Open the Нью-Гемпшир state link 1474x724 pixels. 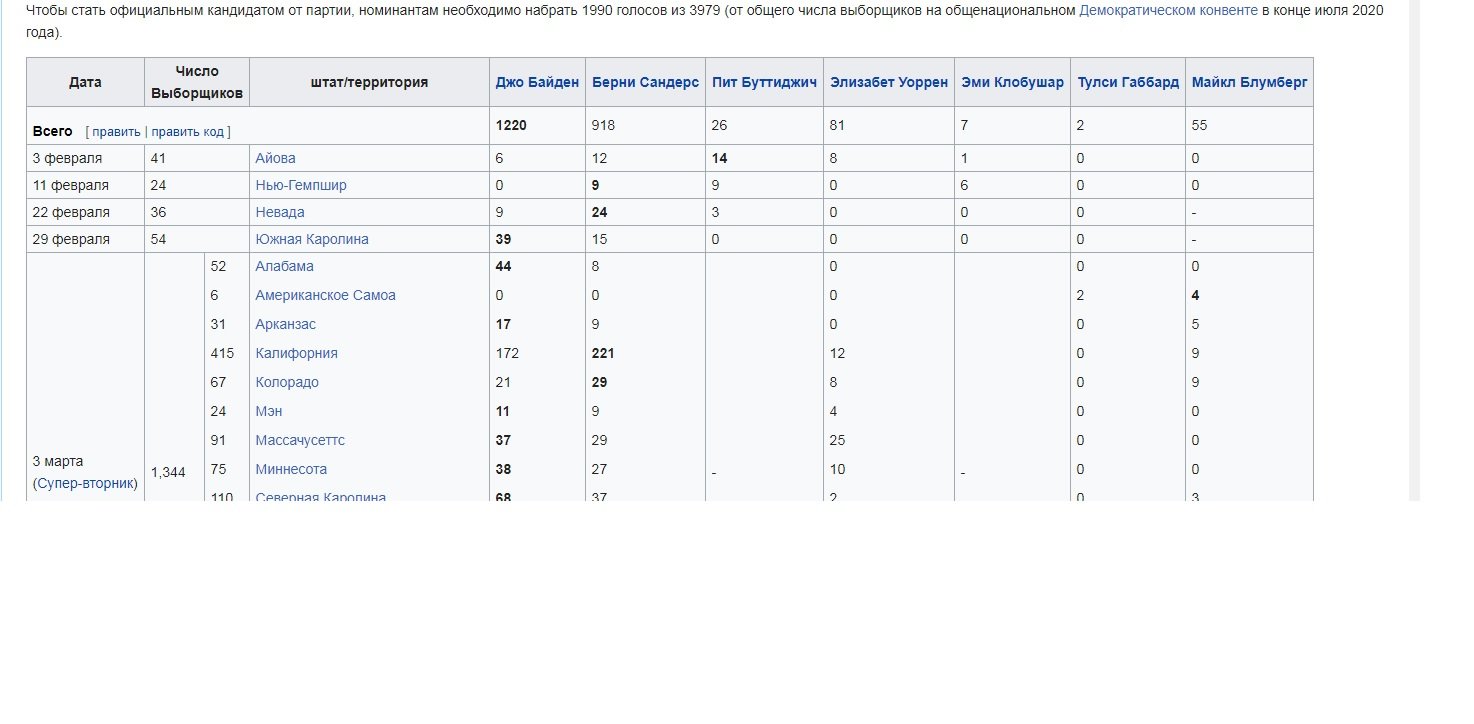pos(301,186)
